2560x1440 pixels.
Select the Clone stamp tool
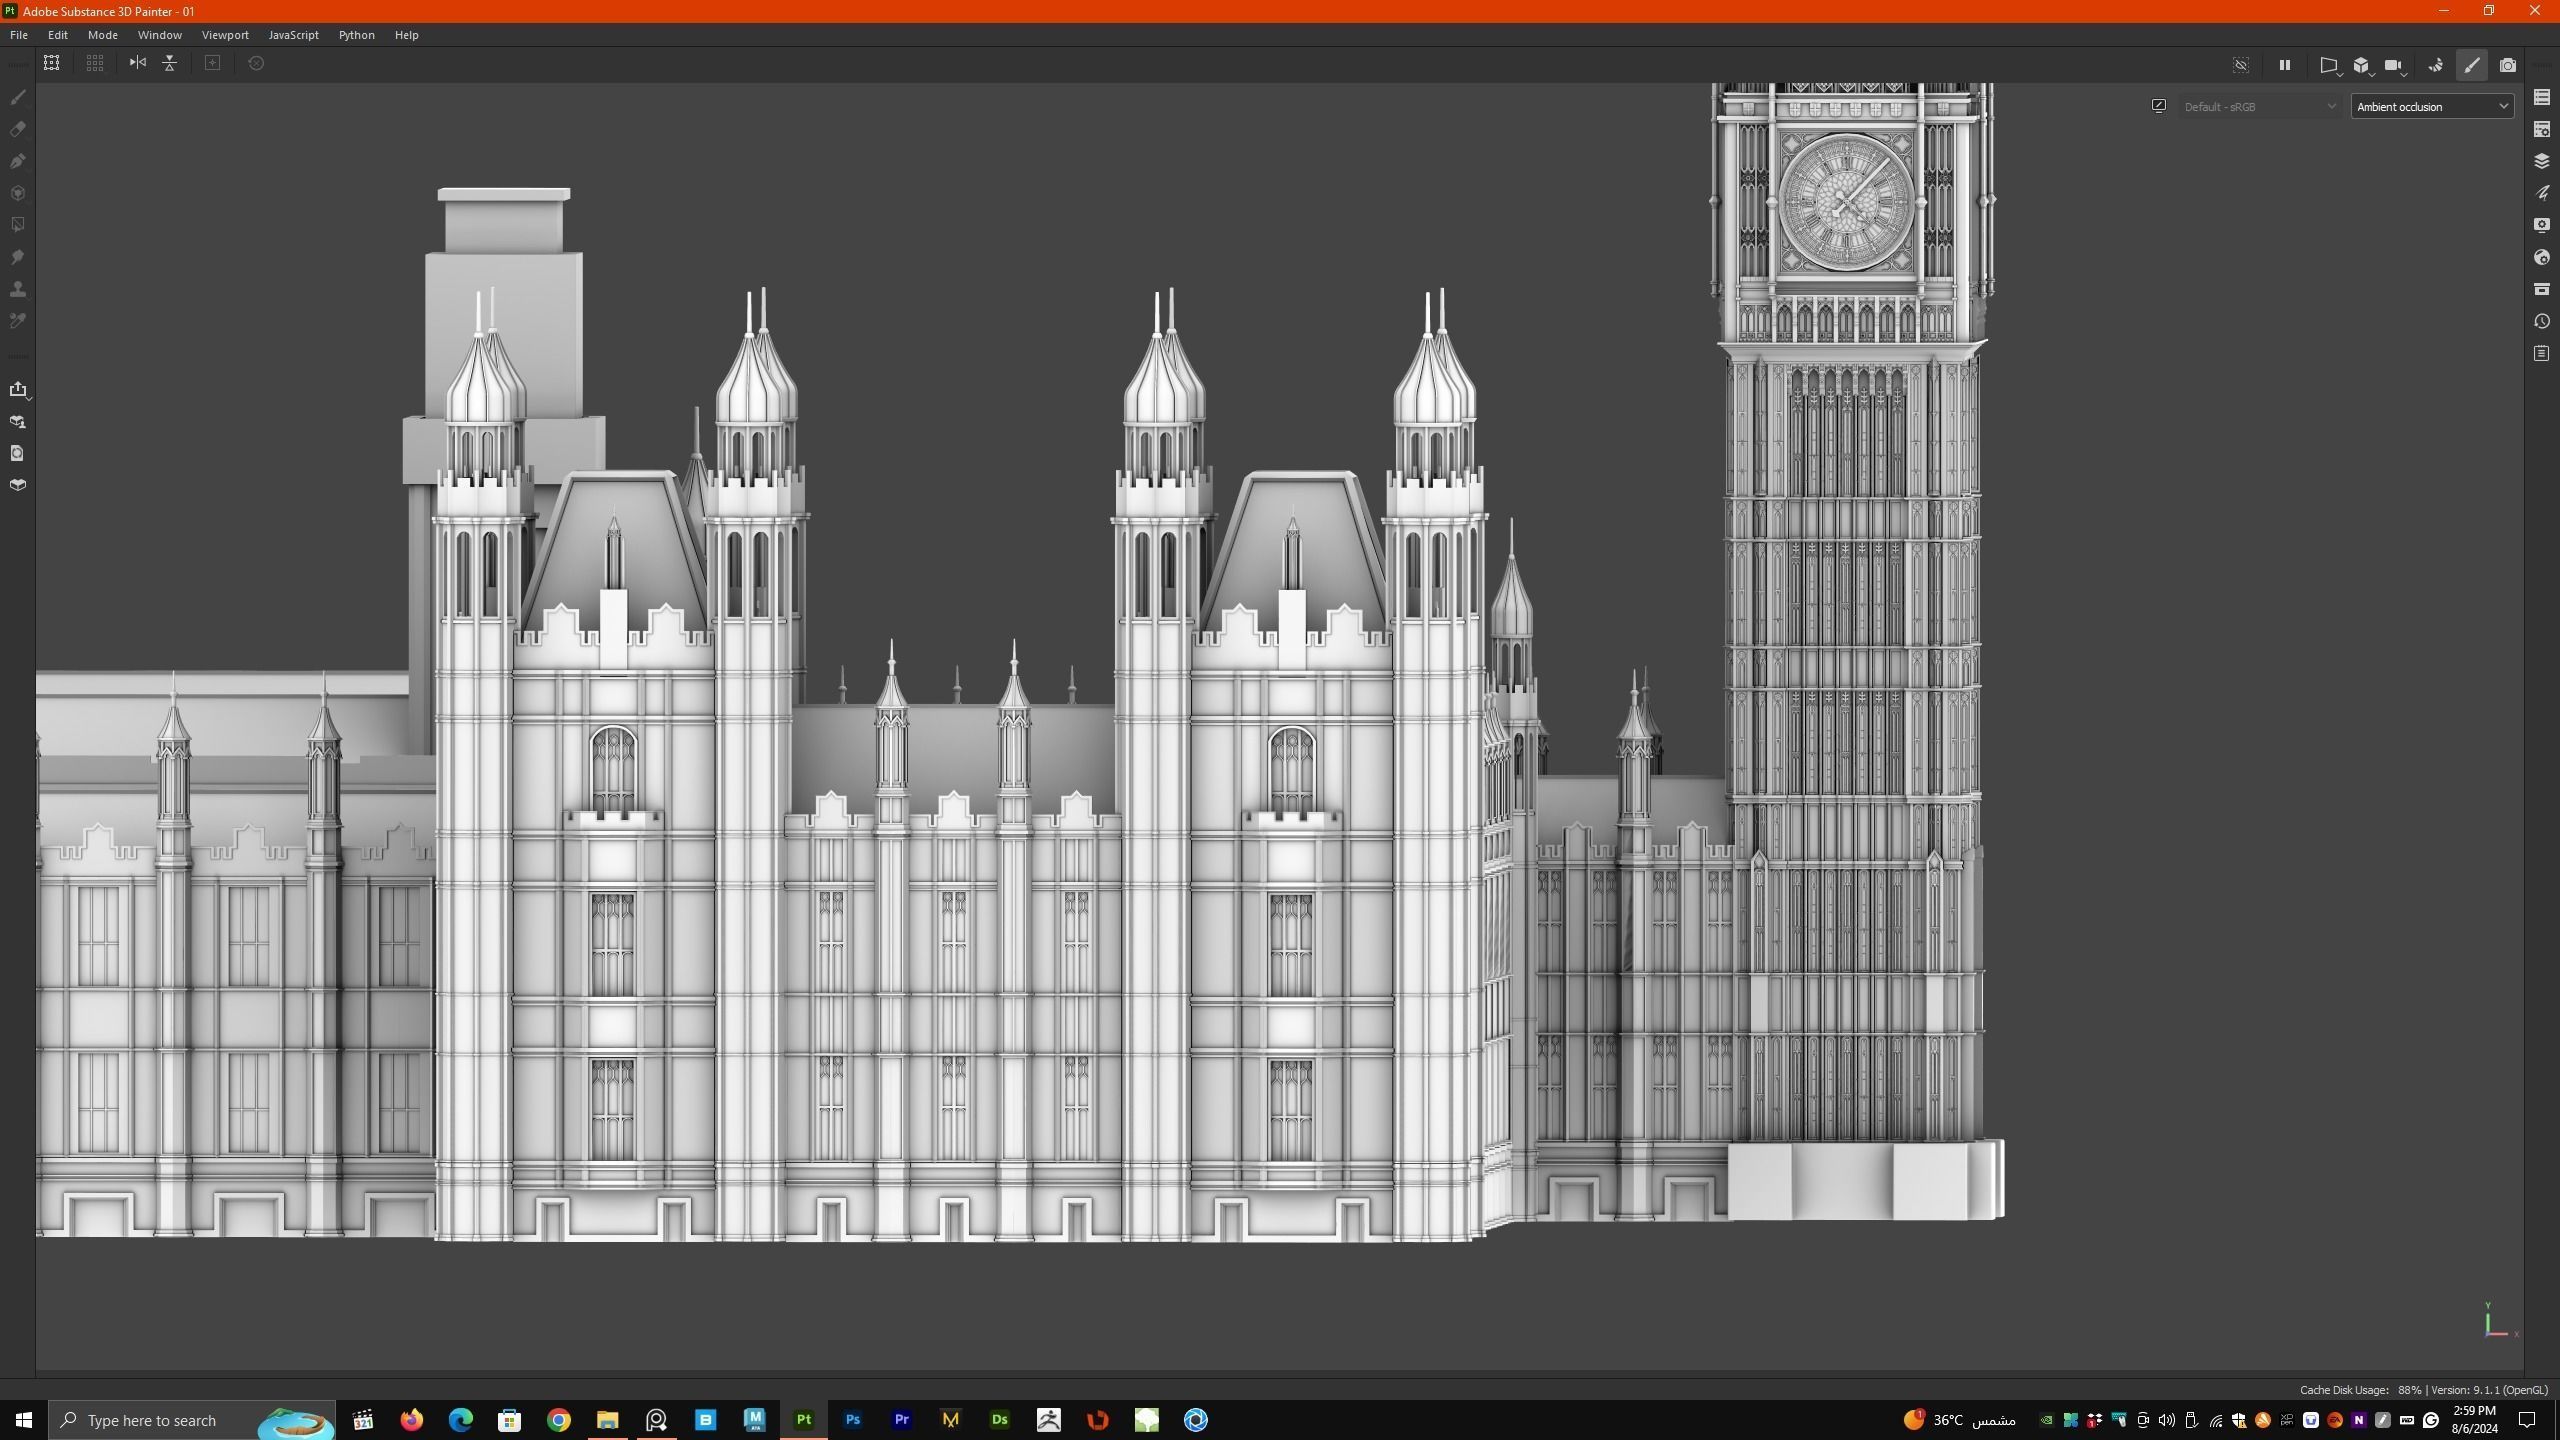17,289
